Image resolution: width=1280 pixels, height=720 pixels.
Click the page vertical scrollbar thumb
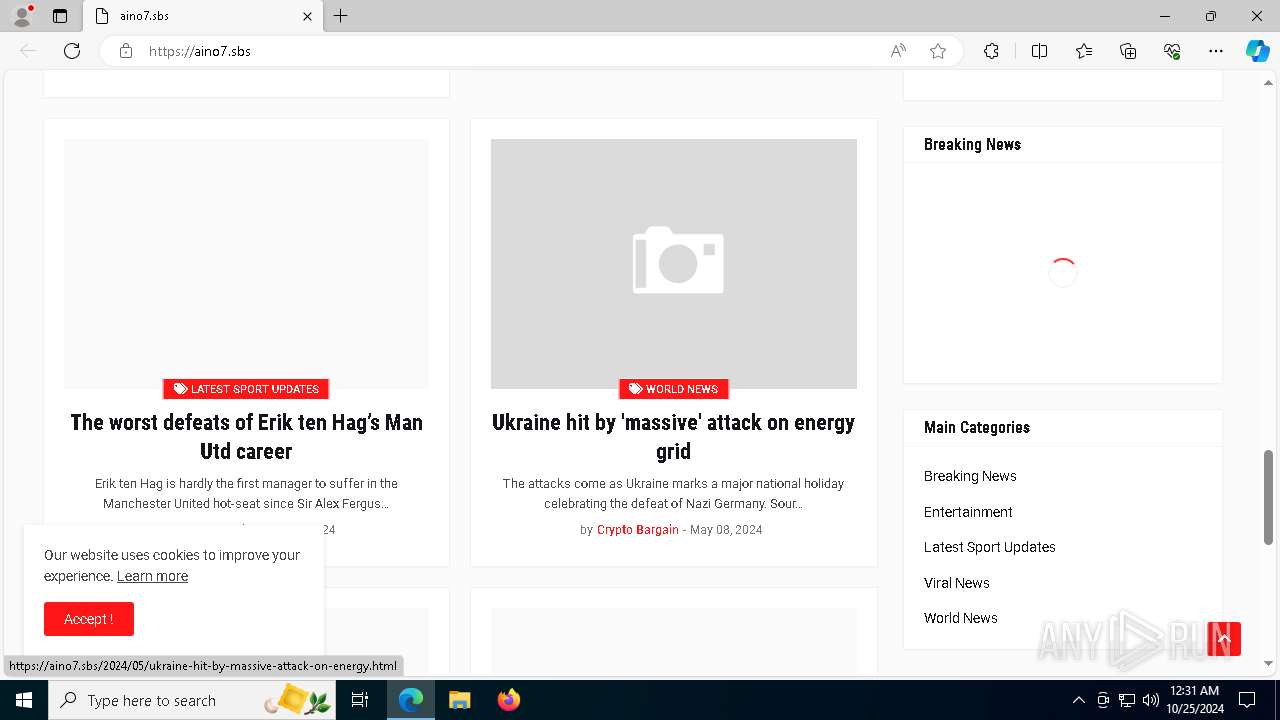click(1268, 497)
